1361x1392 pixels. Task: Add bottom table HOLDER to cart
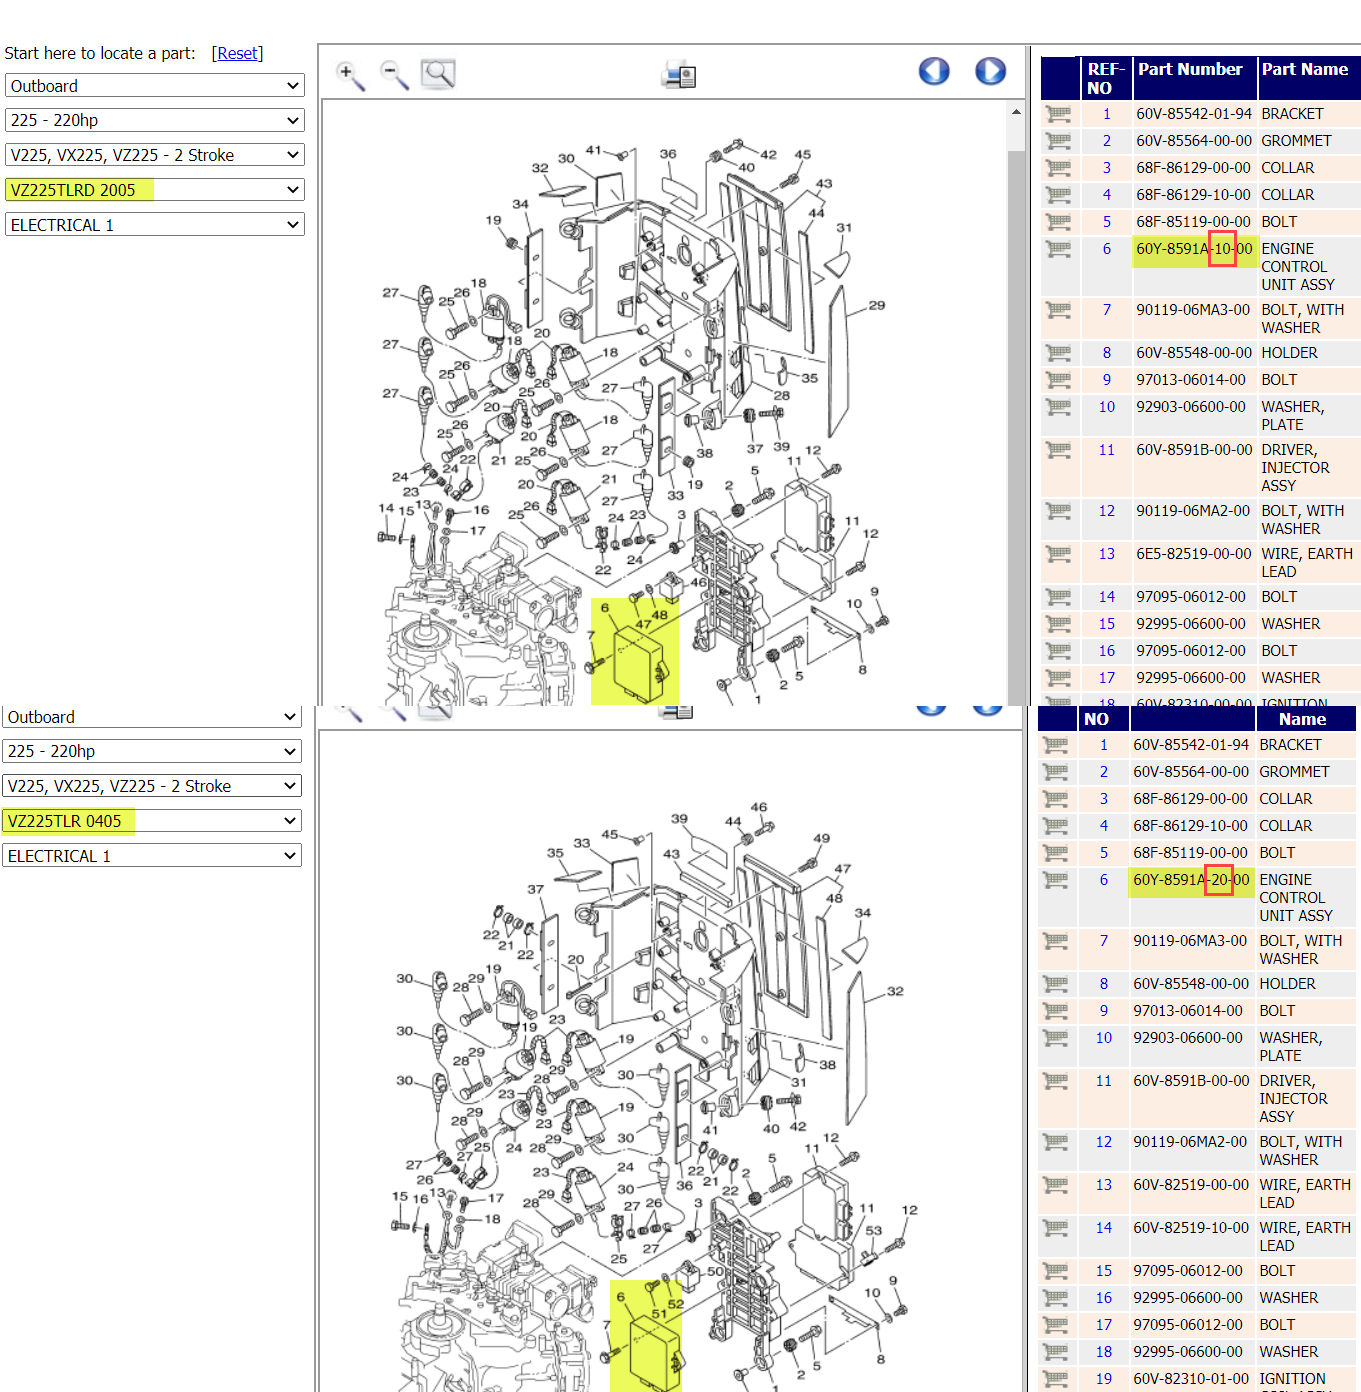pyautogui.click(x=1055, y=984)
